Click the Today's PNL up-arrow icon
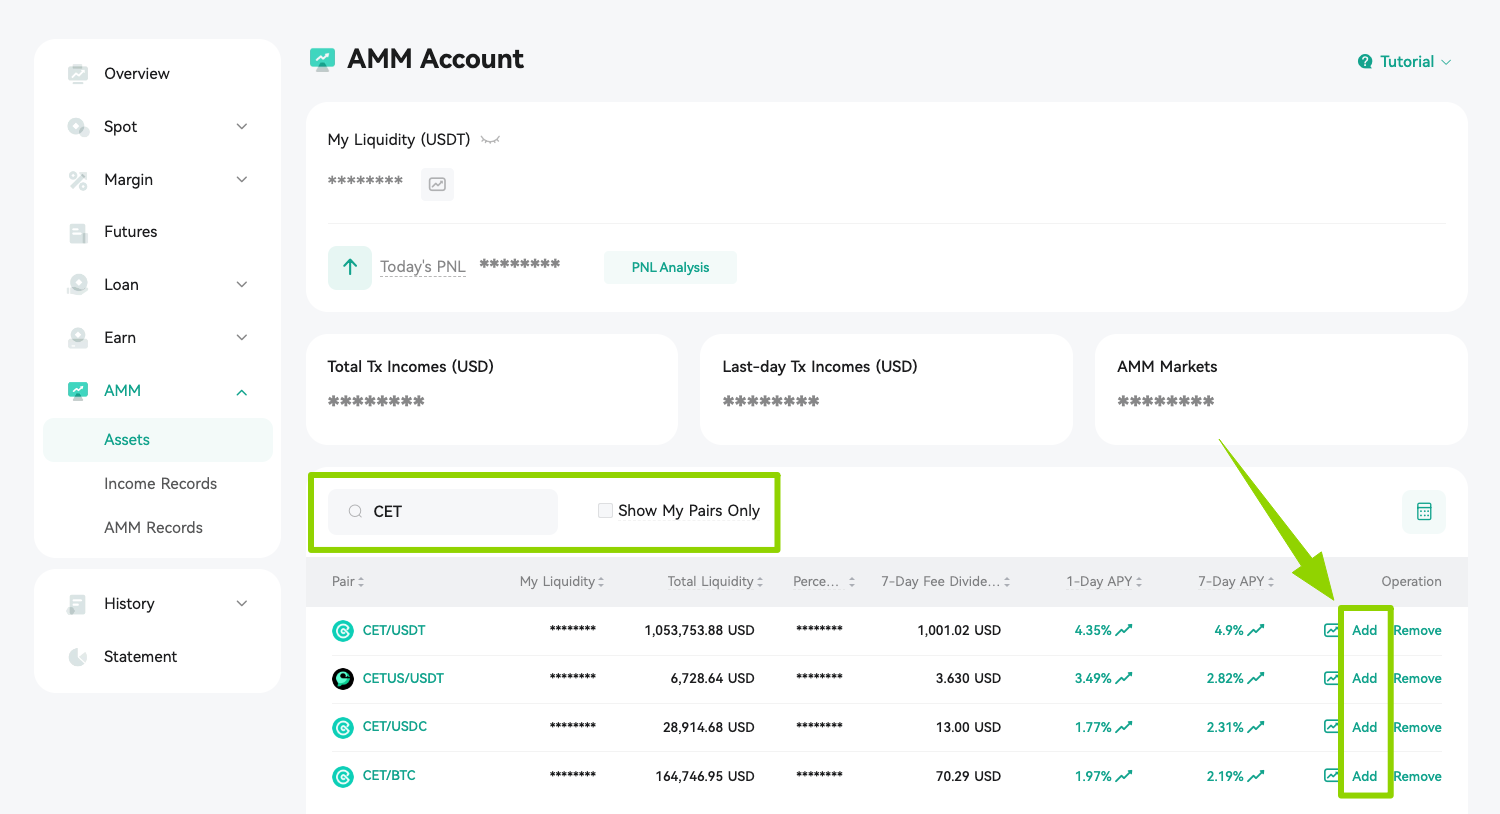The image size is (1500, 814). click(350, 267)
